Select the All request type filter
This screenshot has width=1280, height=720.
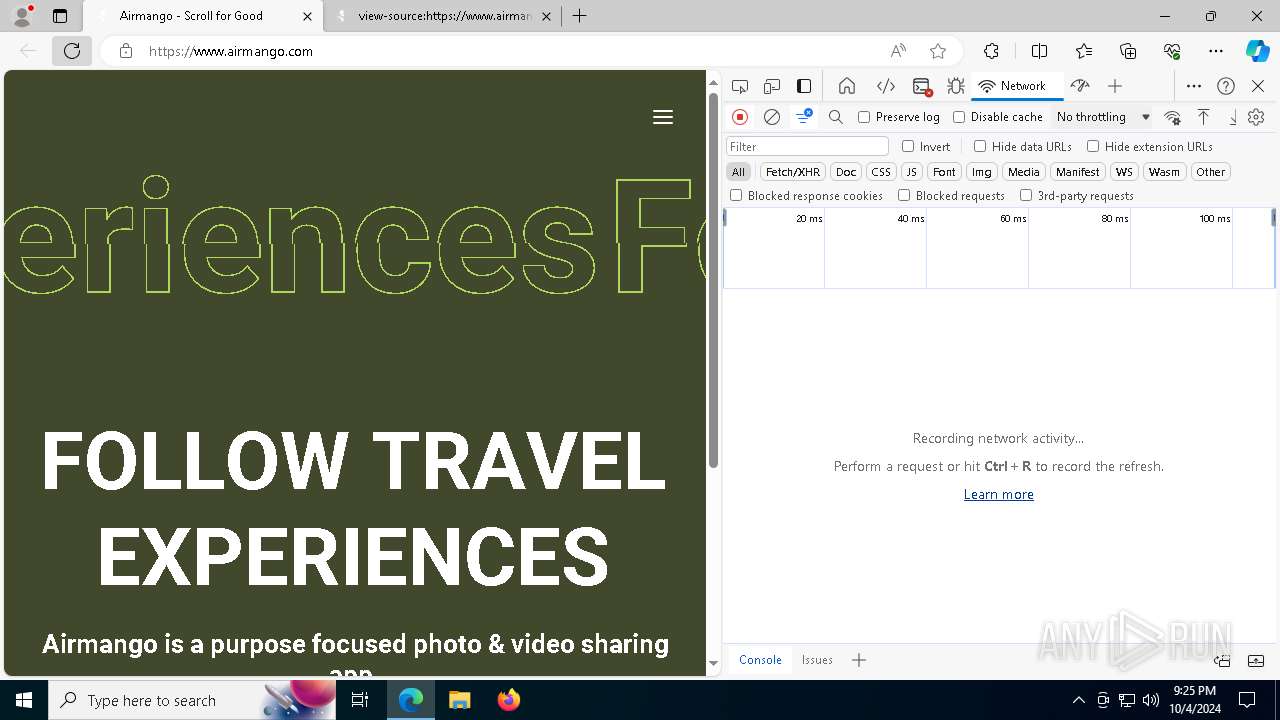[738, 172]
